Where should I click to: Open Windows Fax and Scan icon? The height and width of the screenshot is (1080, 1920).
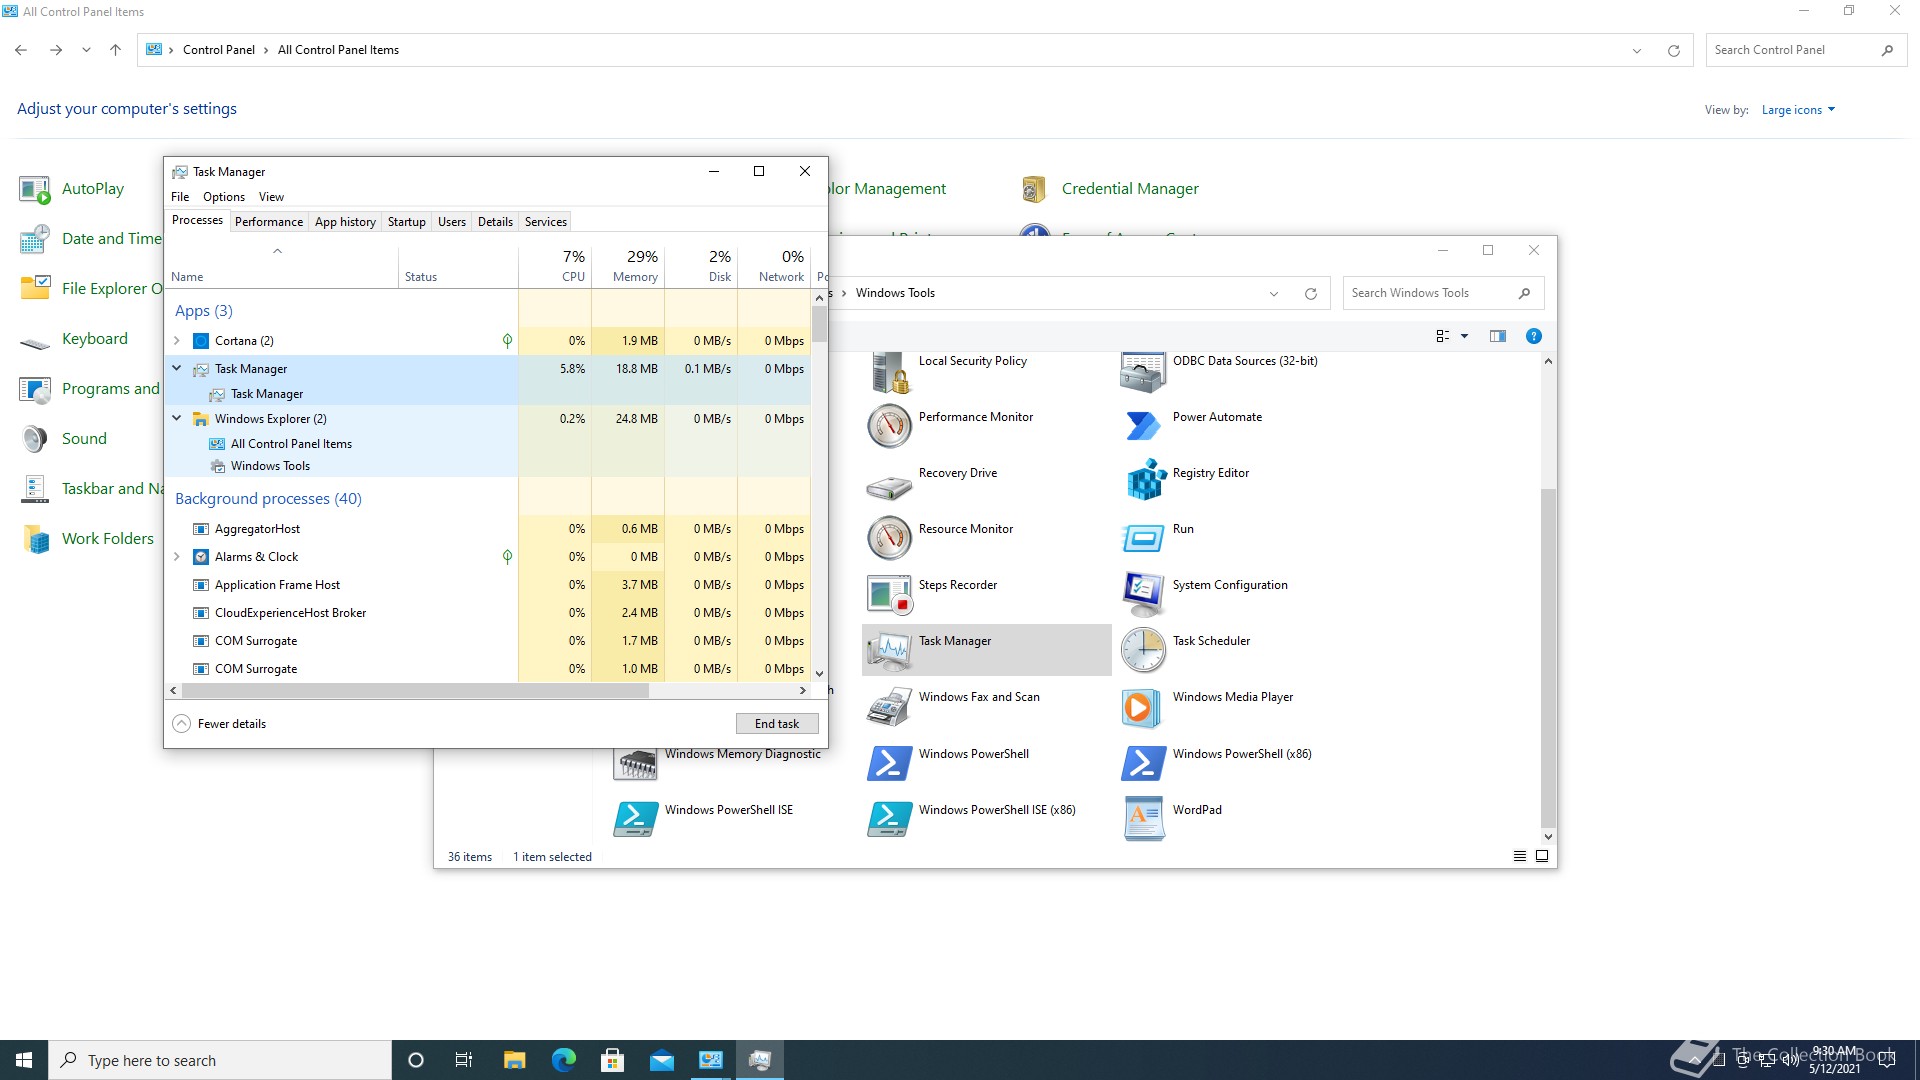pyautogui.click(x=889, y=707)
